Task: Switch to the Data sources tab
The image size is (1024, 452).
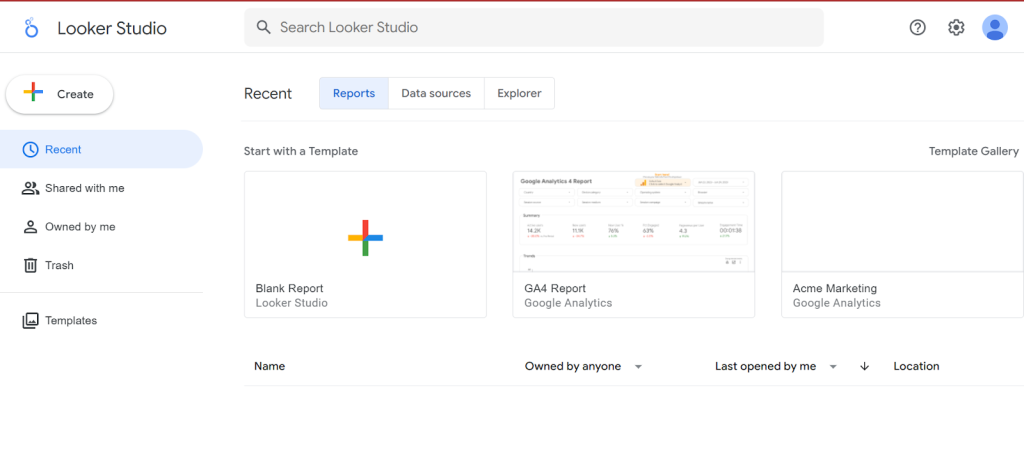Action: pyautogui.click(x=436, y=93)
